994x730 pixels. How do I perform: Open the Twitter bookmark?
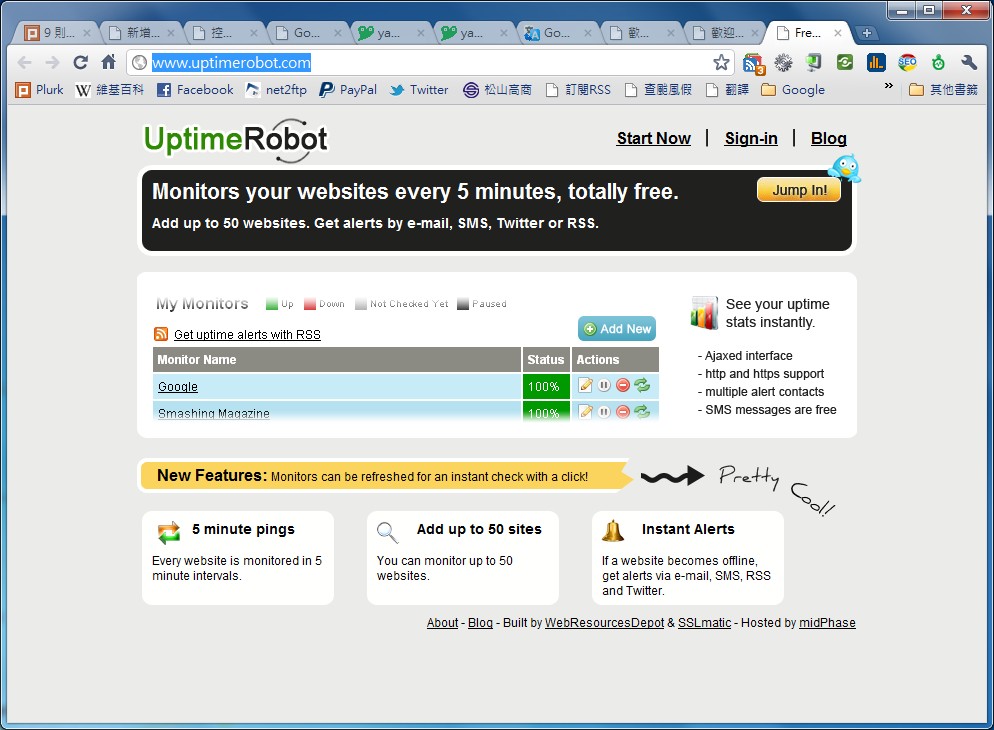coord(419,90)
